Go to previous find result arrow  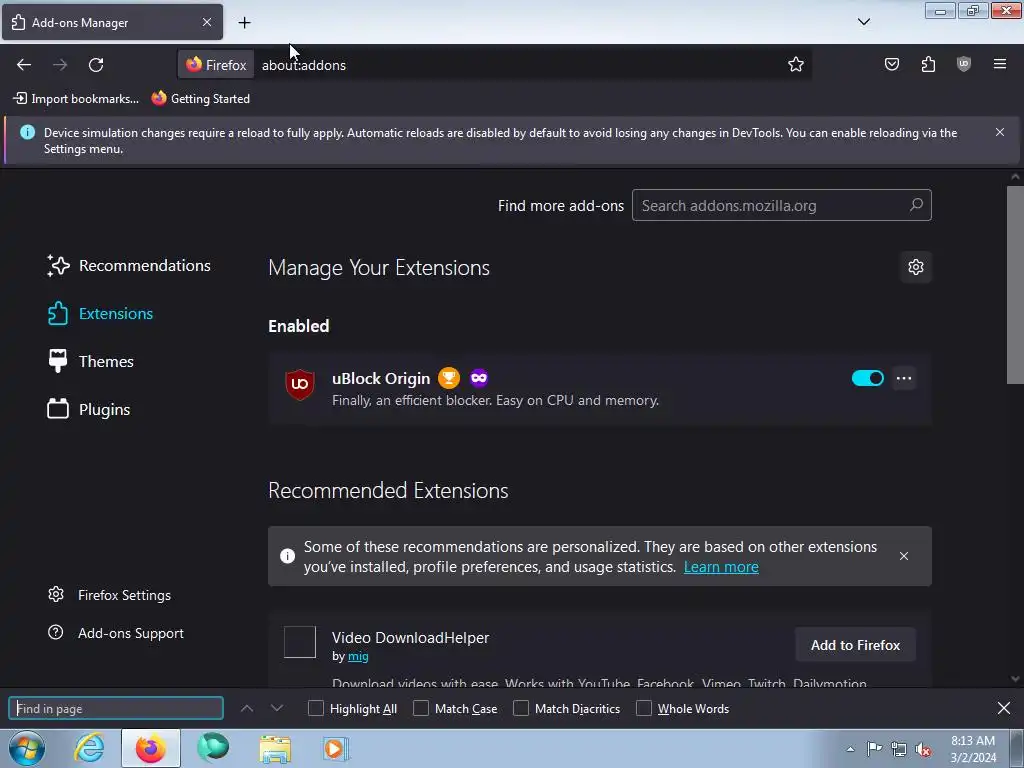tap(247, 709)
